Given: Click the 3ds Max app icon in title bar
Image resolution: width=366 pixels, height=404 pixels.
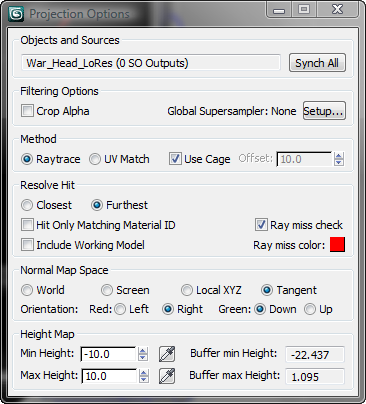Looking at the screenshot, I should click(16, 14).
